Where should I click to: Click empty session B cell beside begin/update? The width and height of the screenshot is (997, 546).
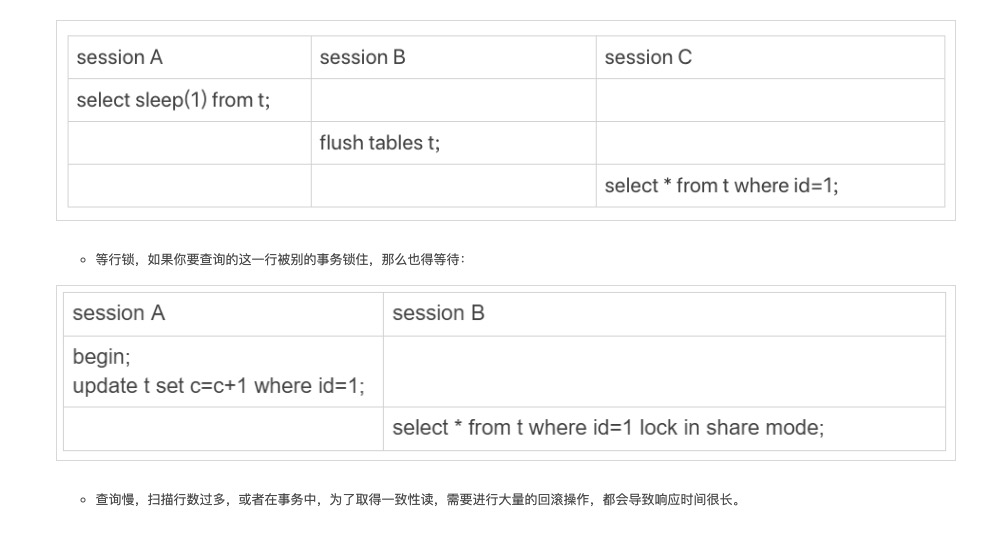point(664,371)
